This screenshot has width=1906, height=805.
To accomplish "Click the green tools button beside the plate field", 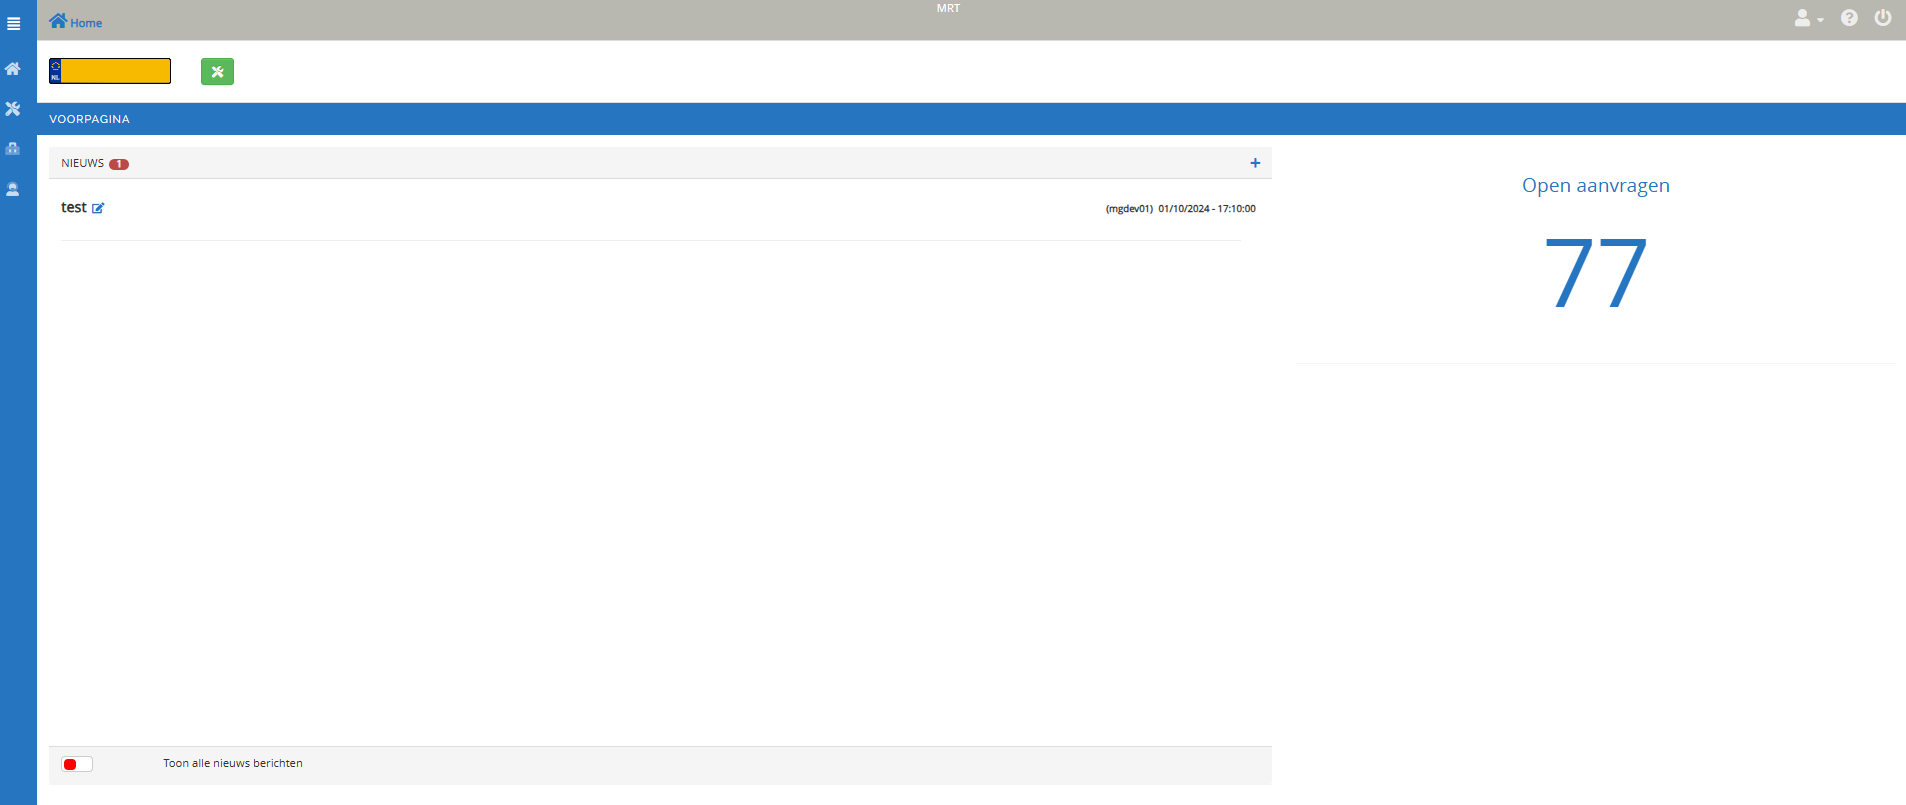I will (217, 72).
